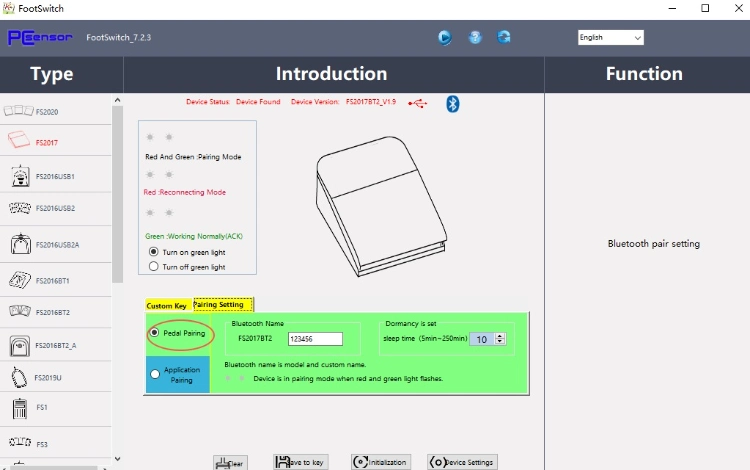Click the blue play icon in header

click(444, 37)
